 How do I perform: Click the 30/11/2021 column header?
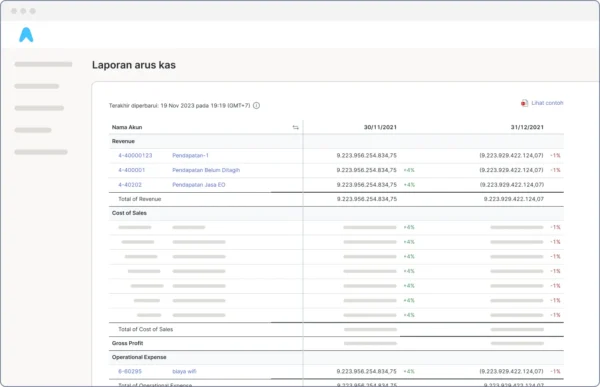(x=380, y=127)
